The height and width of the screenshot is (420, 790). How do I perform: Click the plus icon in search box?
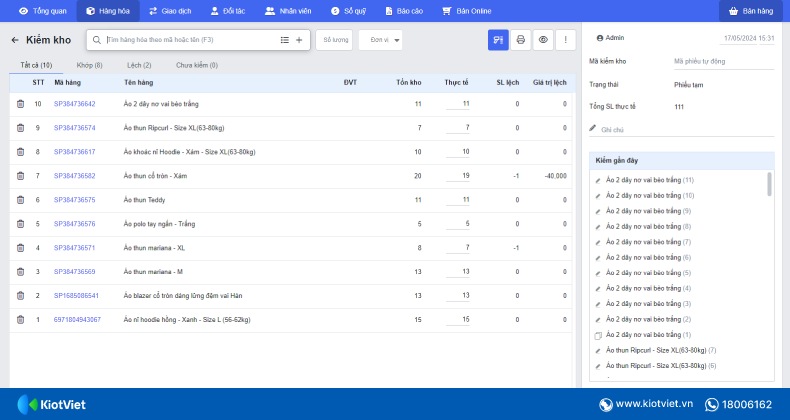point(299,40)
